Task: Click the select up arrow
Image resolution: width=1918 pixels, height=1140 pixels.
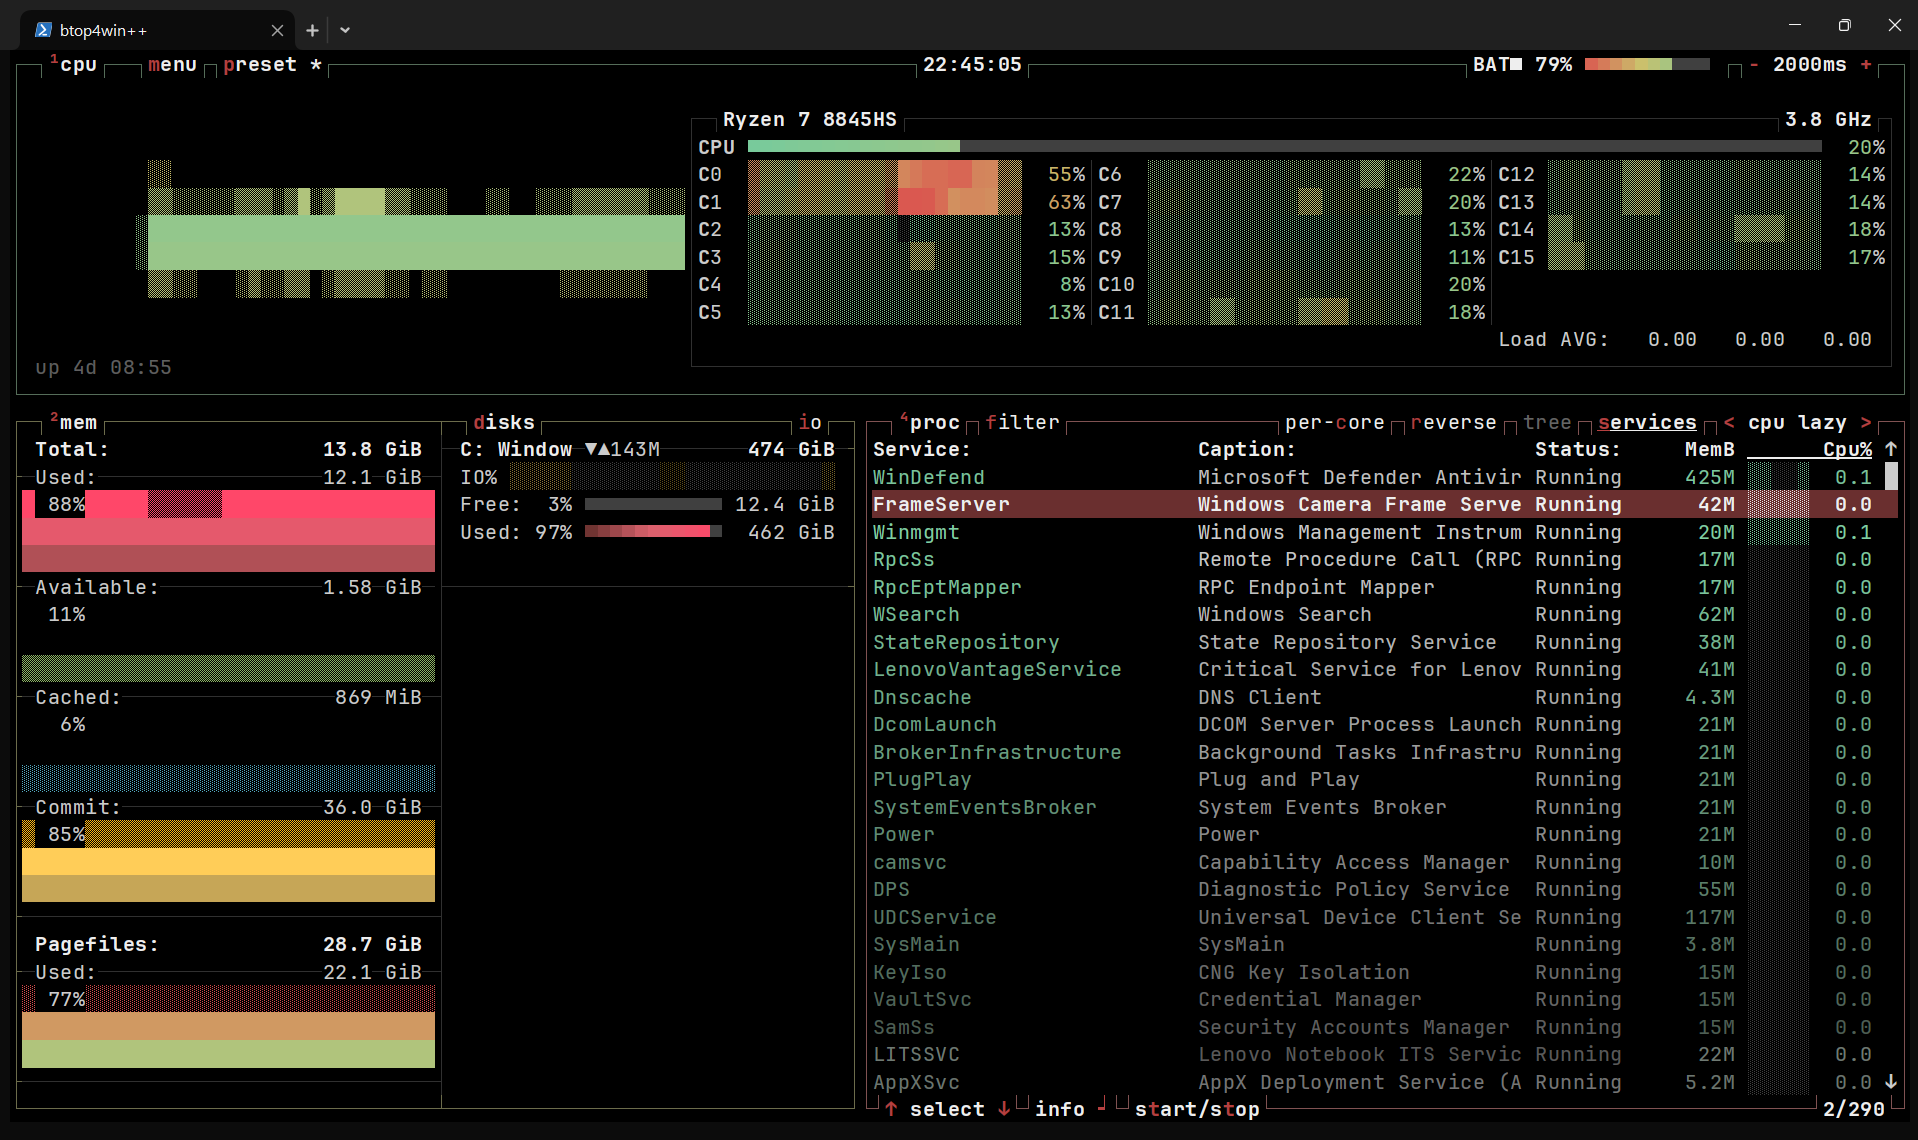Action: point(891,1109)
